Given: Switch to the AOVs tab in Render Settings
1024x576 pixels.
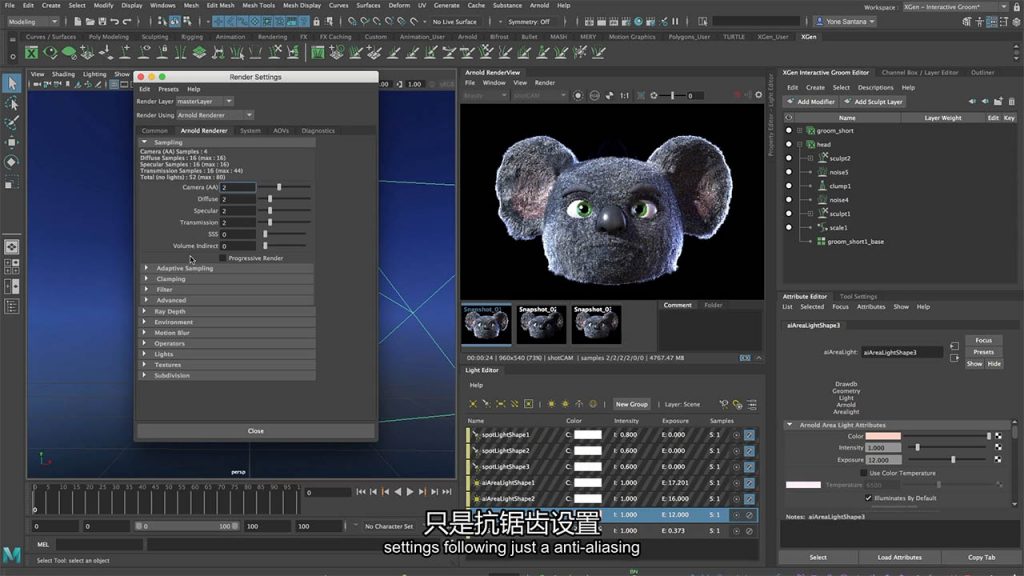Looking at the screenshot, I should pyautogui.click(x=281, y=131).
